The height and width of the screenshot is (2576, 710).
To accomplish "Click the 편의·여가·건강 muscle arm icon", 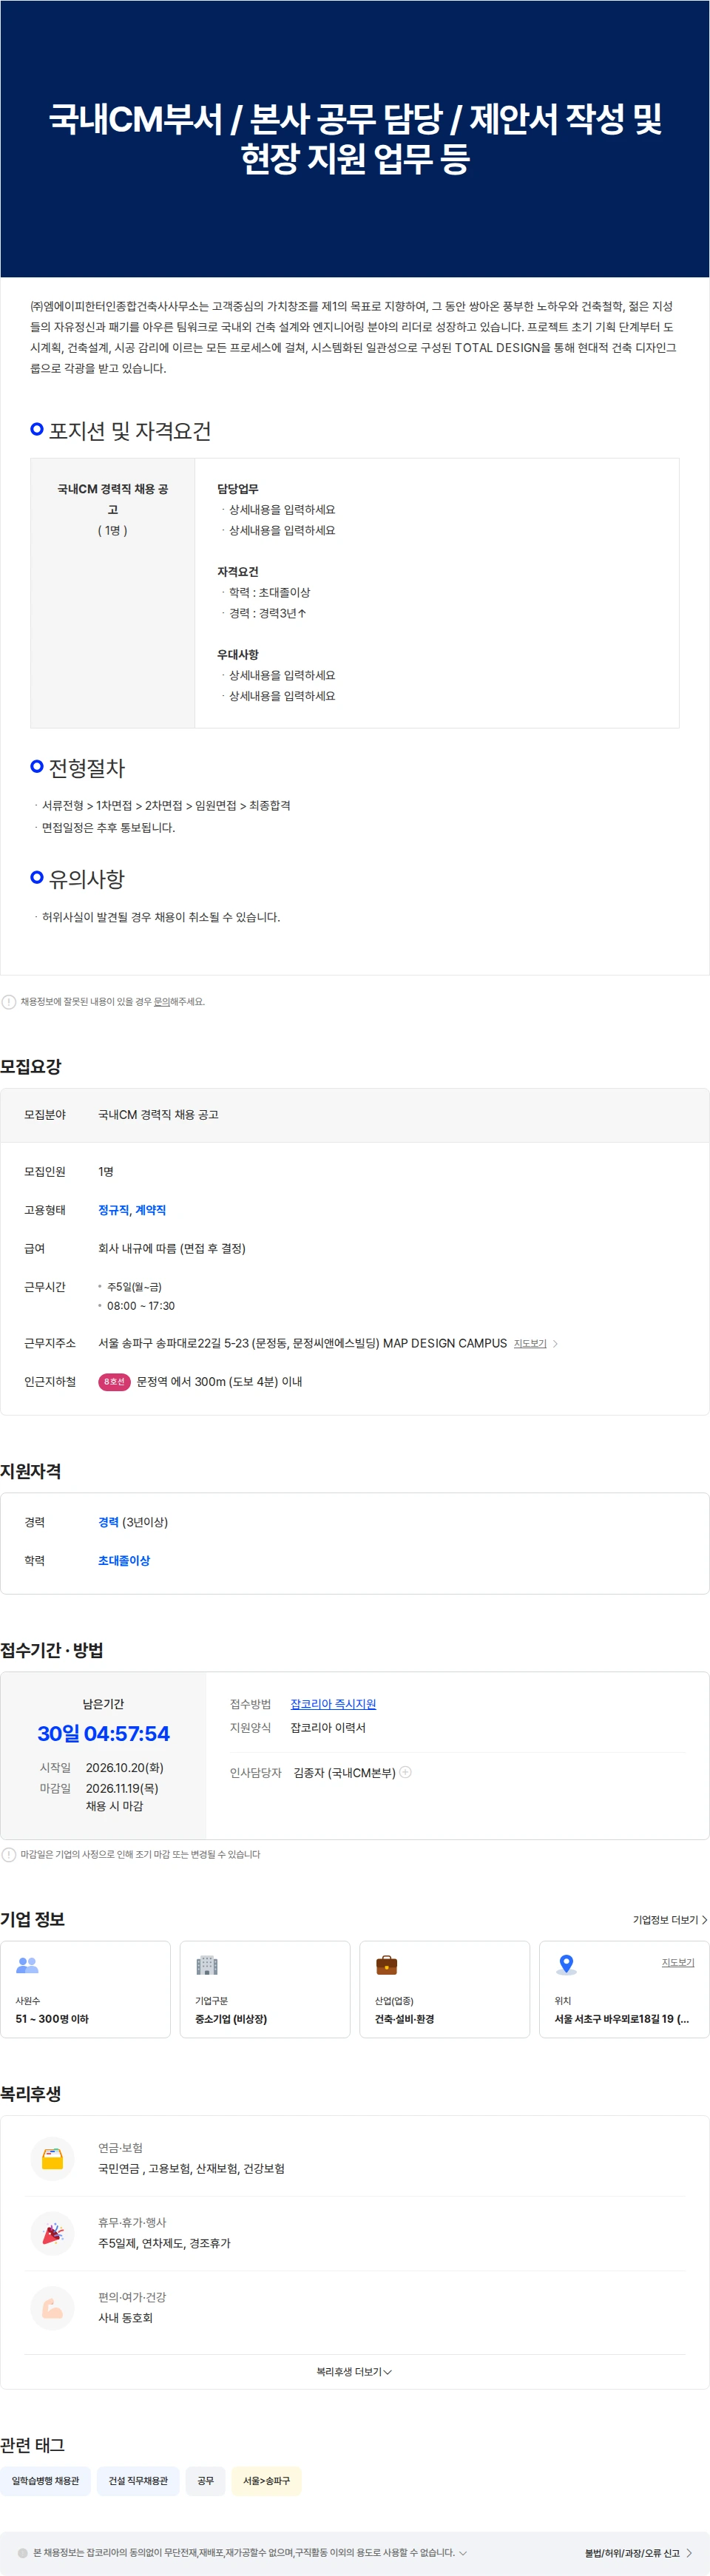I will 53,2307.
